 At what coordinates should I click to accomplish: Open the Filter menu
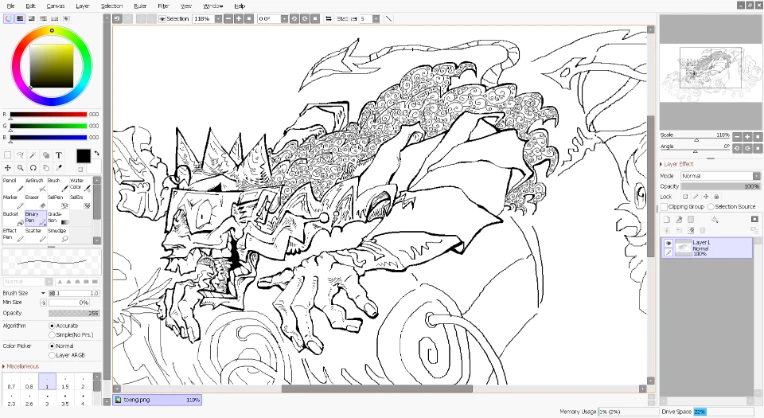163,6
